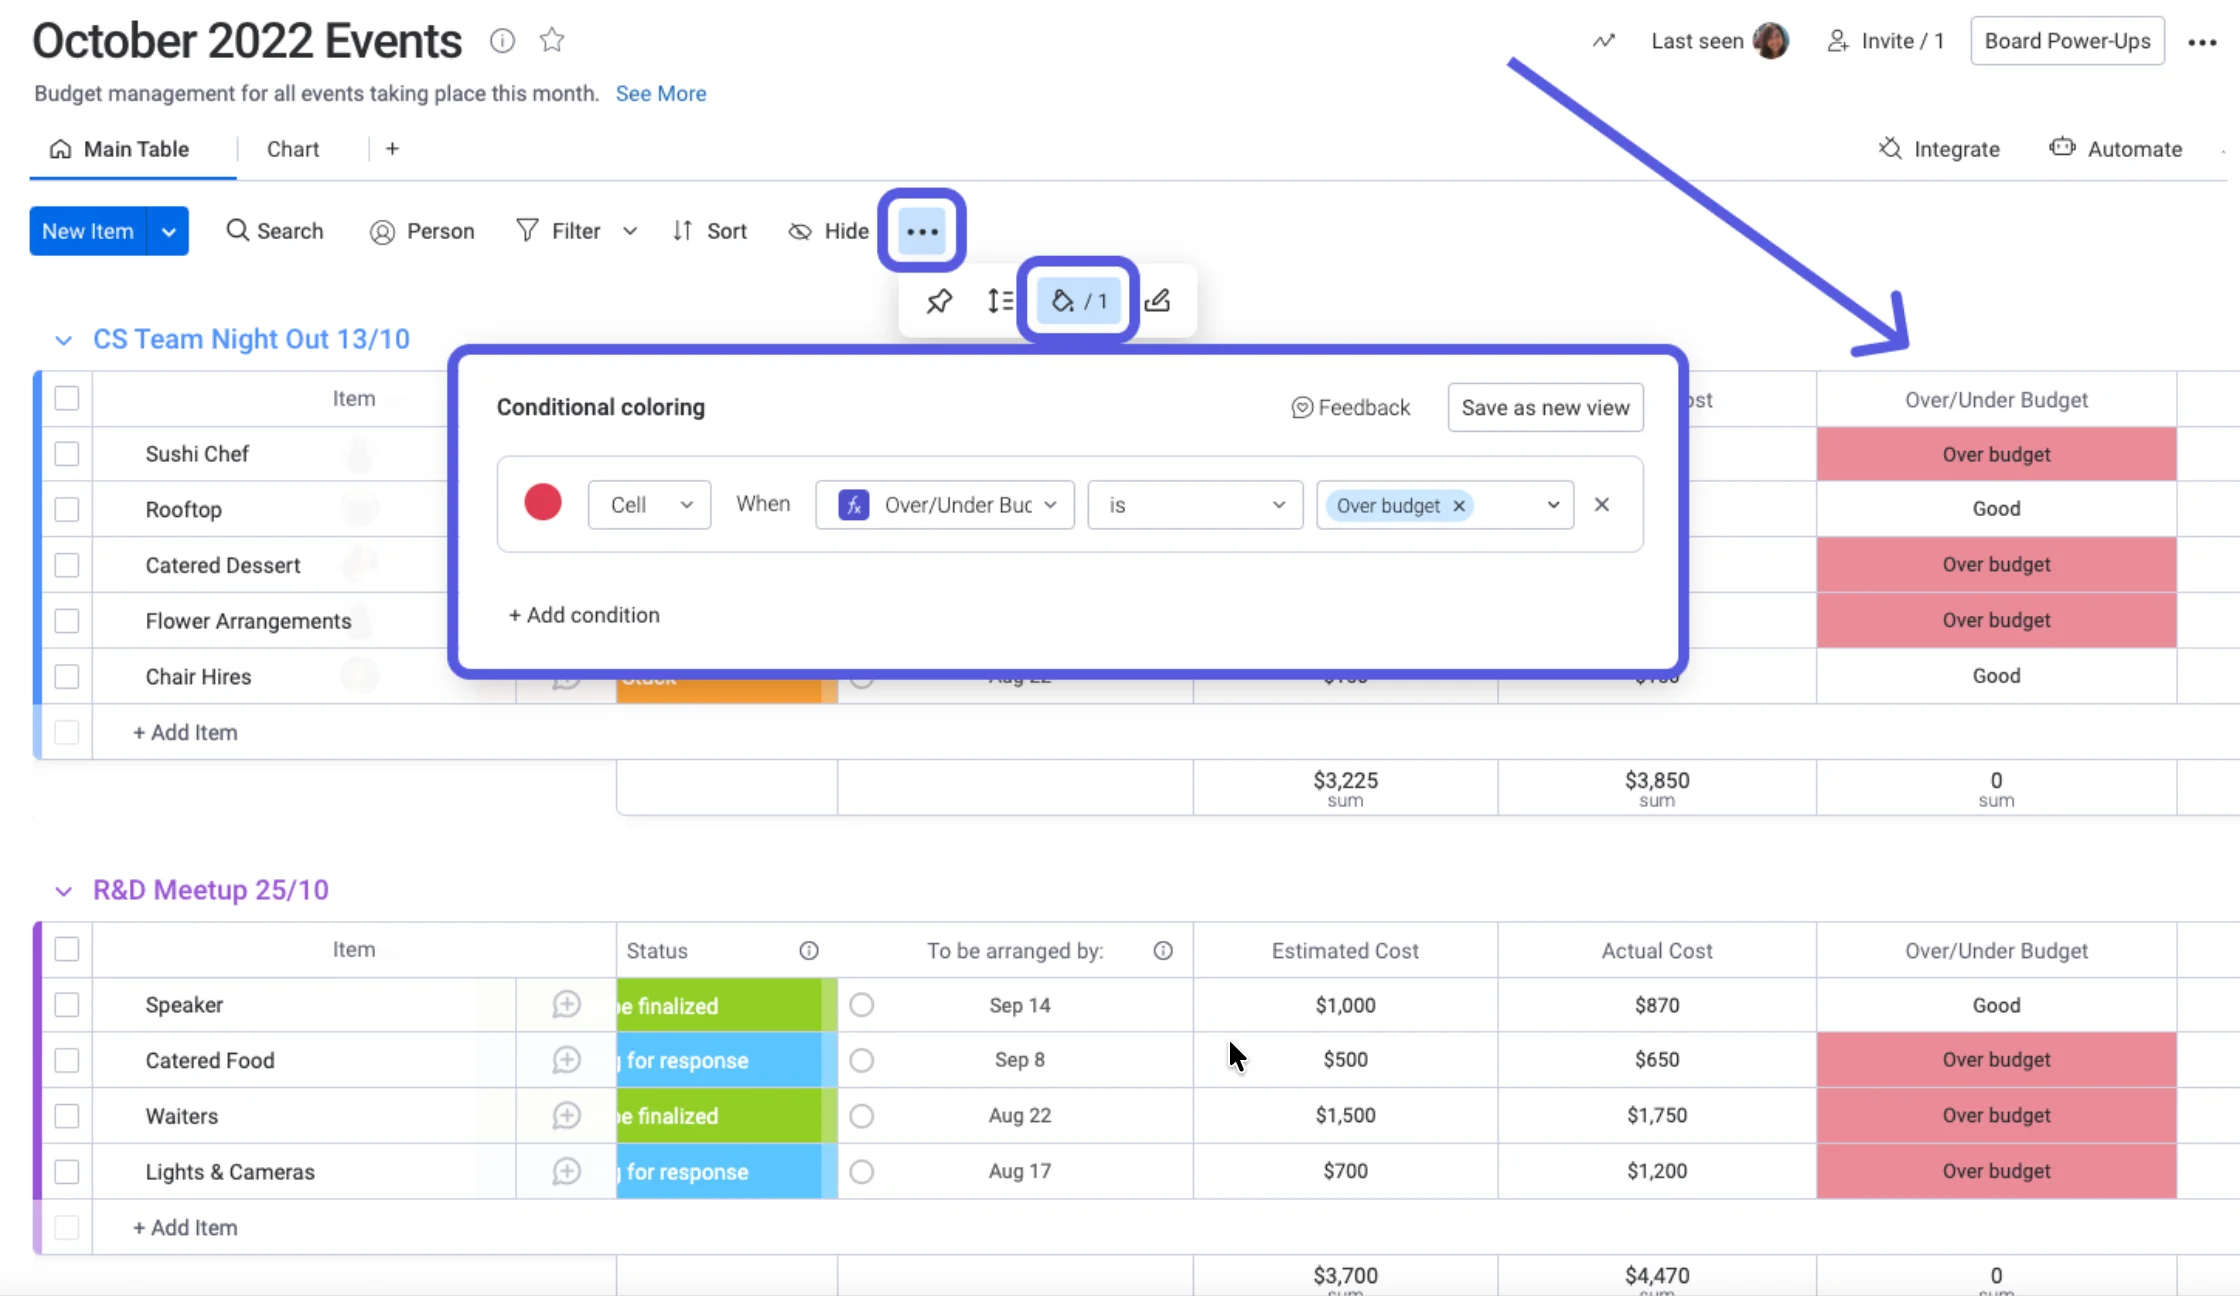Image resolution: width=2240 pixels, height=1296 pixels.
Task: Switch to the Chart tab
Action: click(292, 148)
